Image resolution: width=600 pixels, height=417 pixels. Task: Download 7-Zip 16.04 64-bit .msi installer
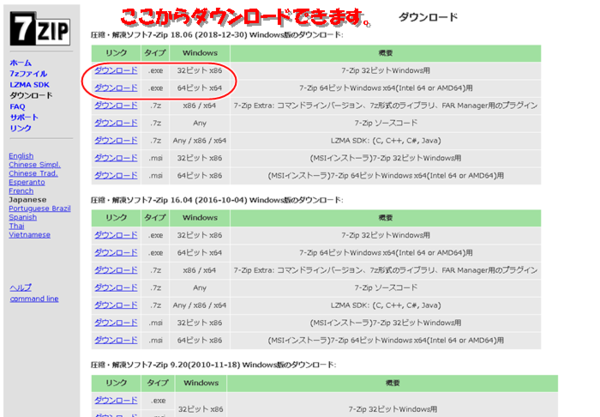click(116, 340)
